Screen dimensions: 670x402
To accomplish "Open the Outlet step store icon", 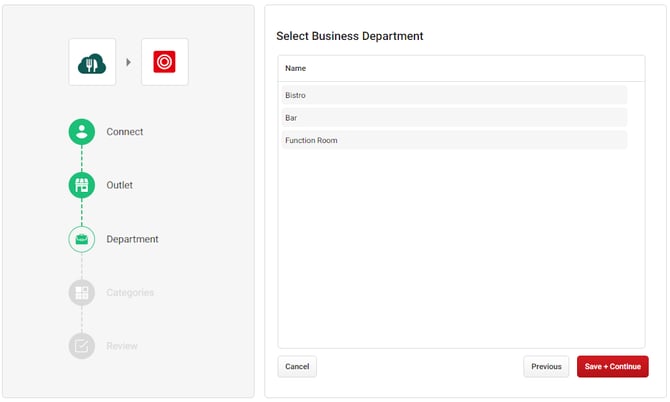I will tap(82, 185).
